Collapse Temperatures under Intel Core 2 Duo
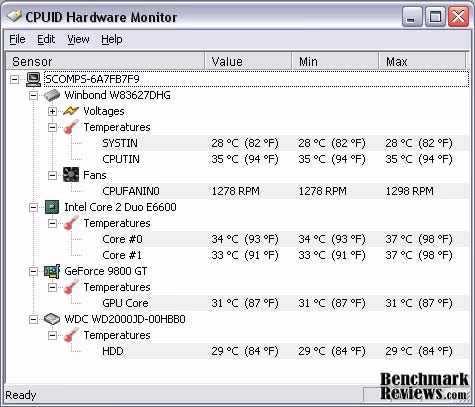Image resolution: width=475 pixels, height=407 pixels. point(52,223)
